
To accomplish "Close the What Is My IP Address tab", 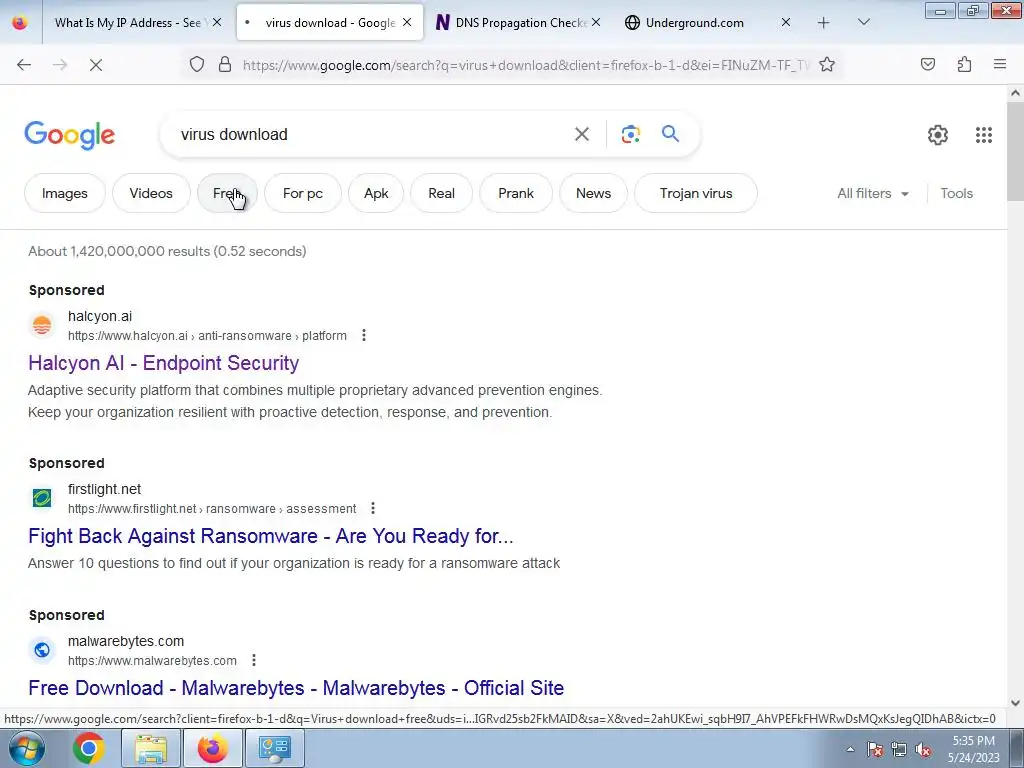I will pyautogui.click(x=217, y=22).
